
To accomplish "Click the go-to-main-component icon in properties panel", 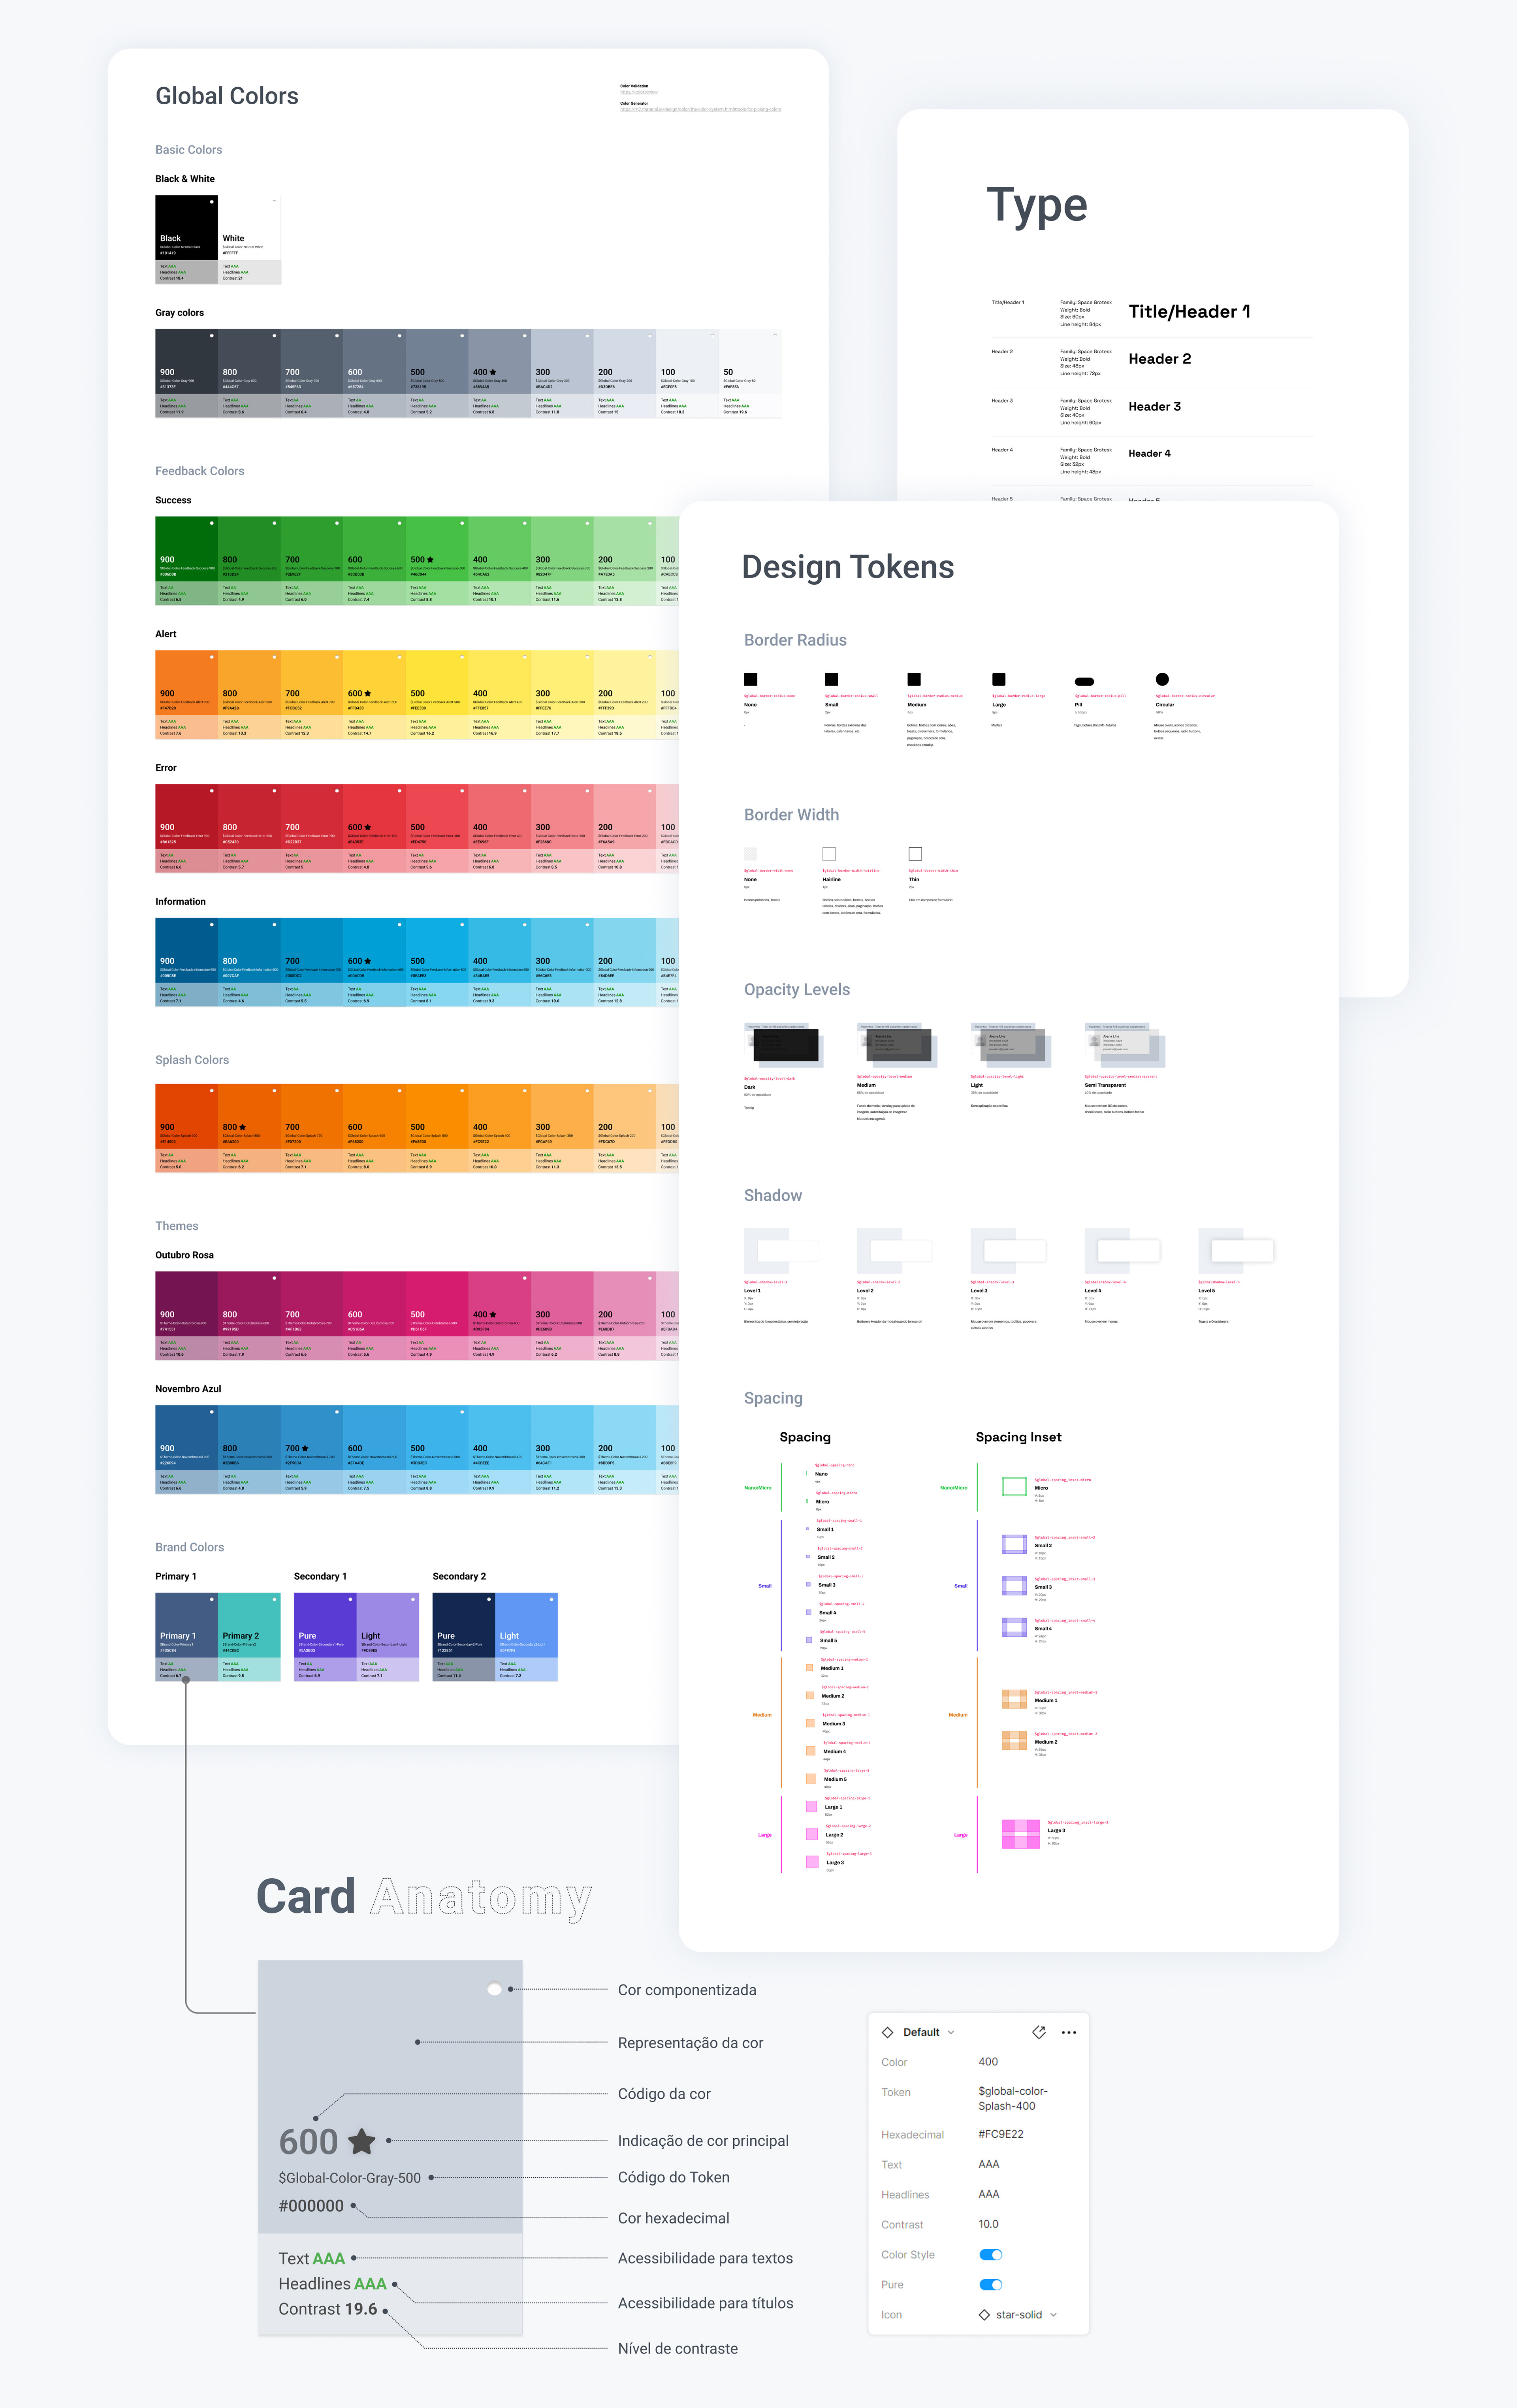I will [1038, 2032].
